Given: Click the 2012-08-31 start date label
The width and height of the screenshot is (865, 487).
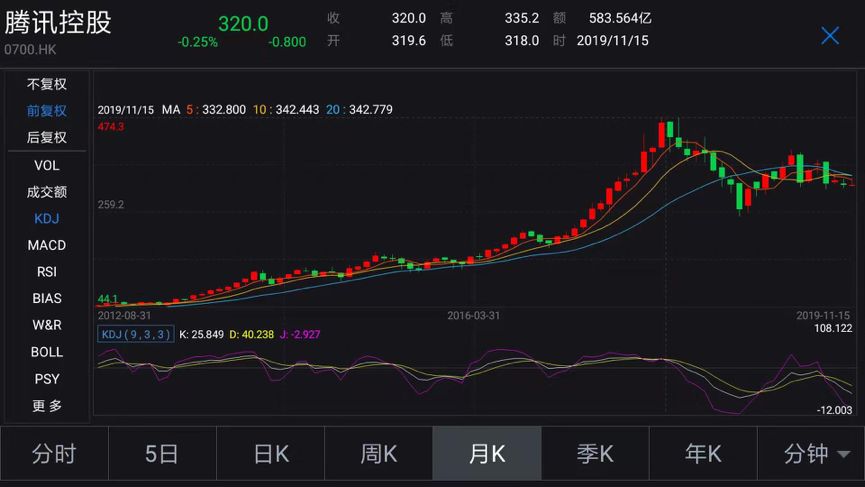Looking at the screenshot, I should 124,315.
